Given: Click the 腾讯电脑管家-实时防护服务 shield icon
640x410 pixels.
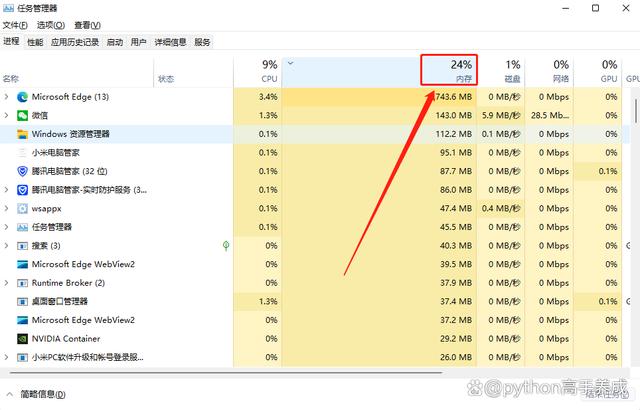Looking at the screenshot, I should pos(22,190).
